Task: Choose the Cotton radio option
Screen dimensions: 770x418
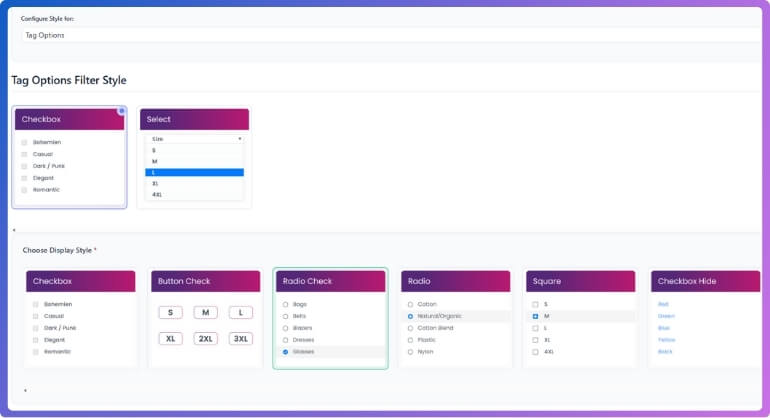Action: (411, 304)
